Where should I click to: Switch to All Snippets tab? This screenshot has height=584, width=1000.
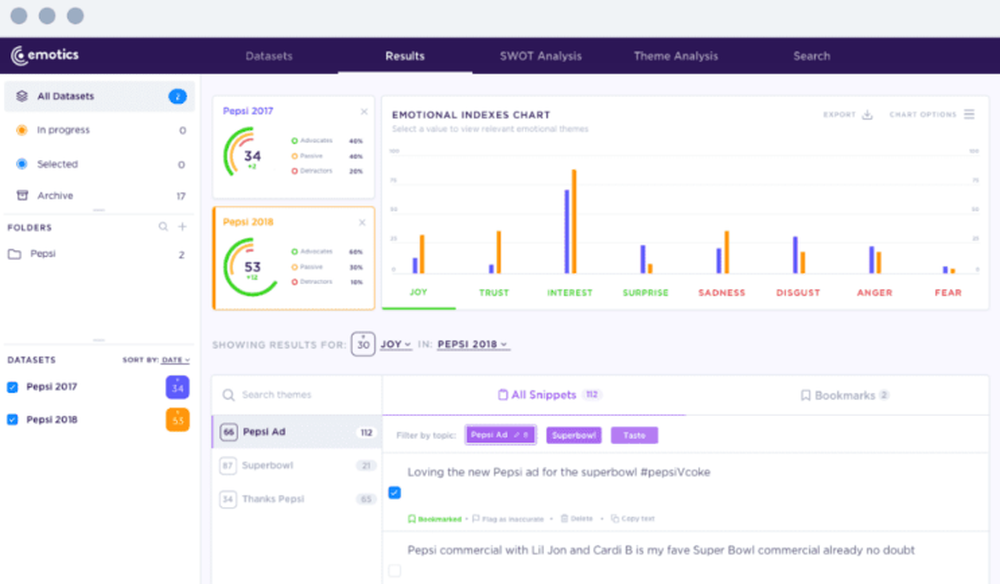pyautogui.click(x=549, y=395)
